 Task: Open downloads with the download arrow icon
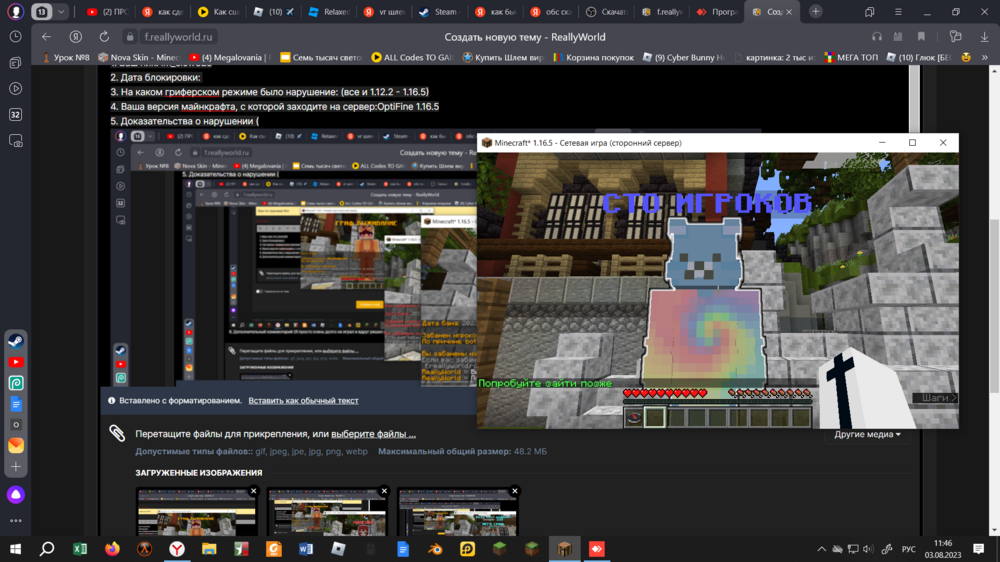pyautogui.click(x=984, y=37)
